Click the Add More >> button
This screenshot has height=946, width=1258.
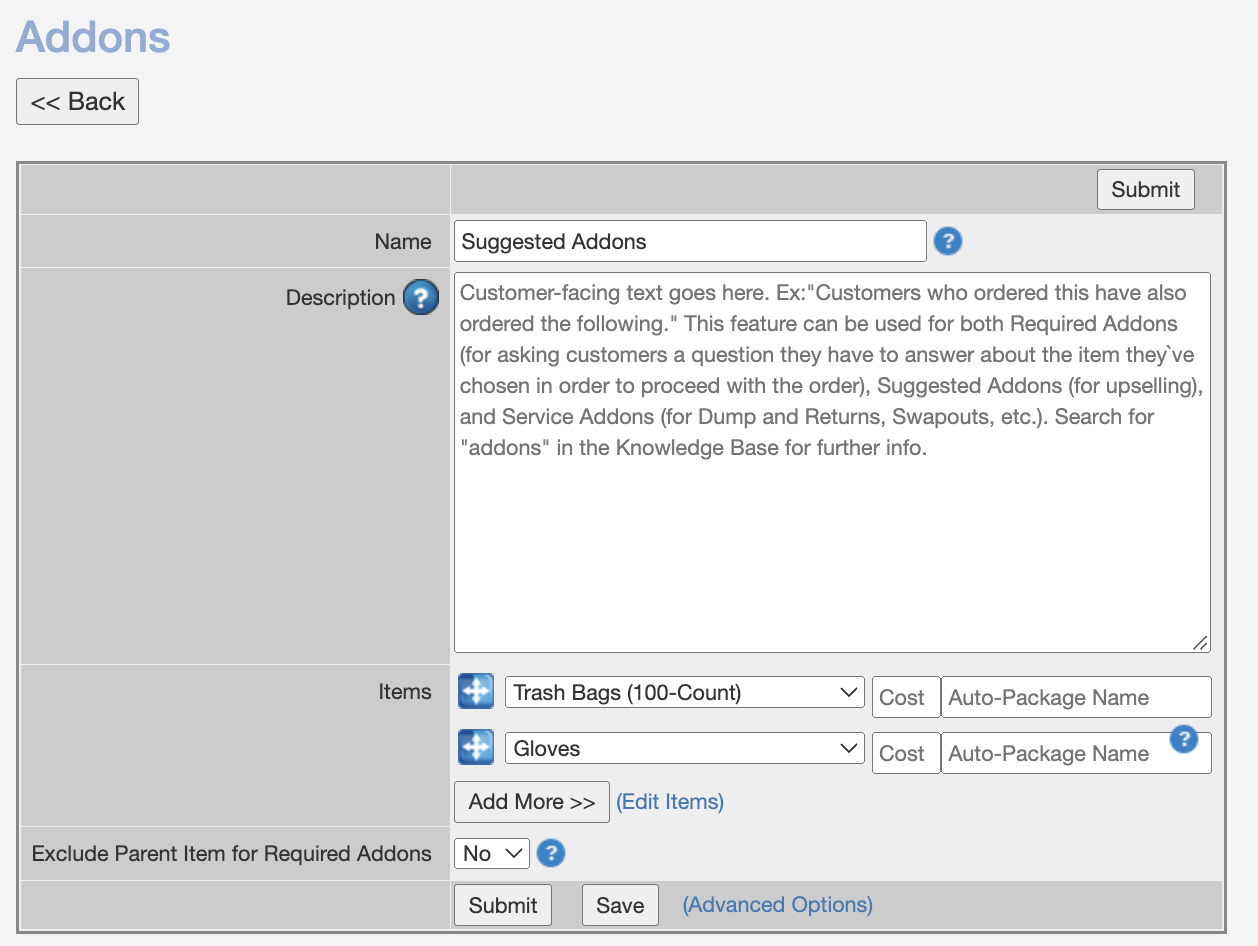click(x=532, y=802)
